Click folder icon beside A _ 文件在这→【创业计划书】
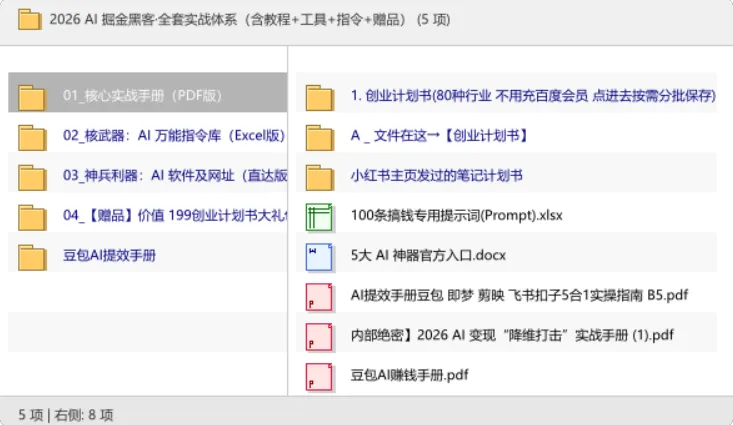 (x=320, y=137)
